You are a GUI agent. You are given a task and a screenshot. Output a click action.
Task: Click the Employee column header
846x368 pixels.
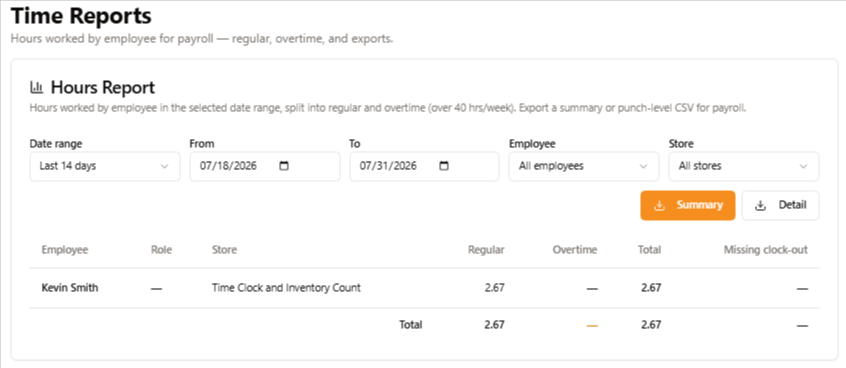click(65, 250)
